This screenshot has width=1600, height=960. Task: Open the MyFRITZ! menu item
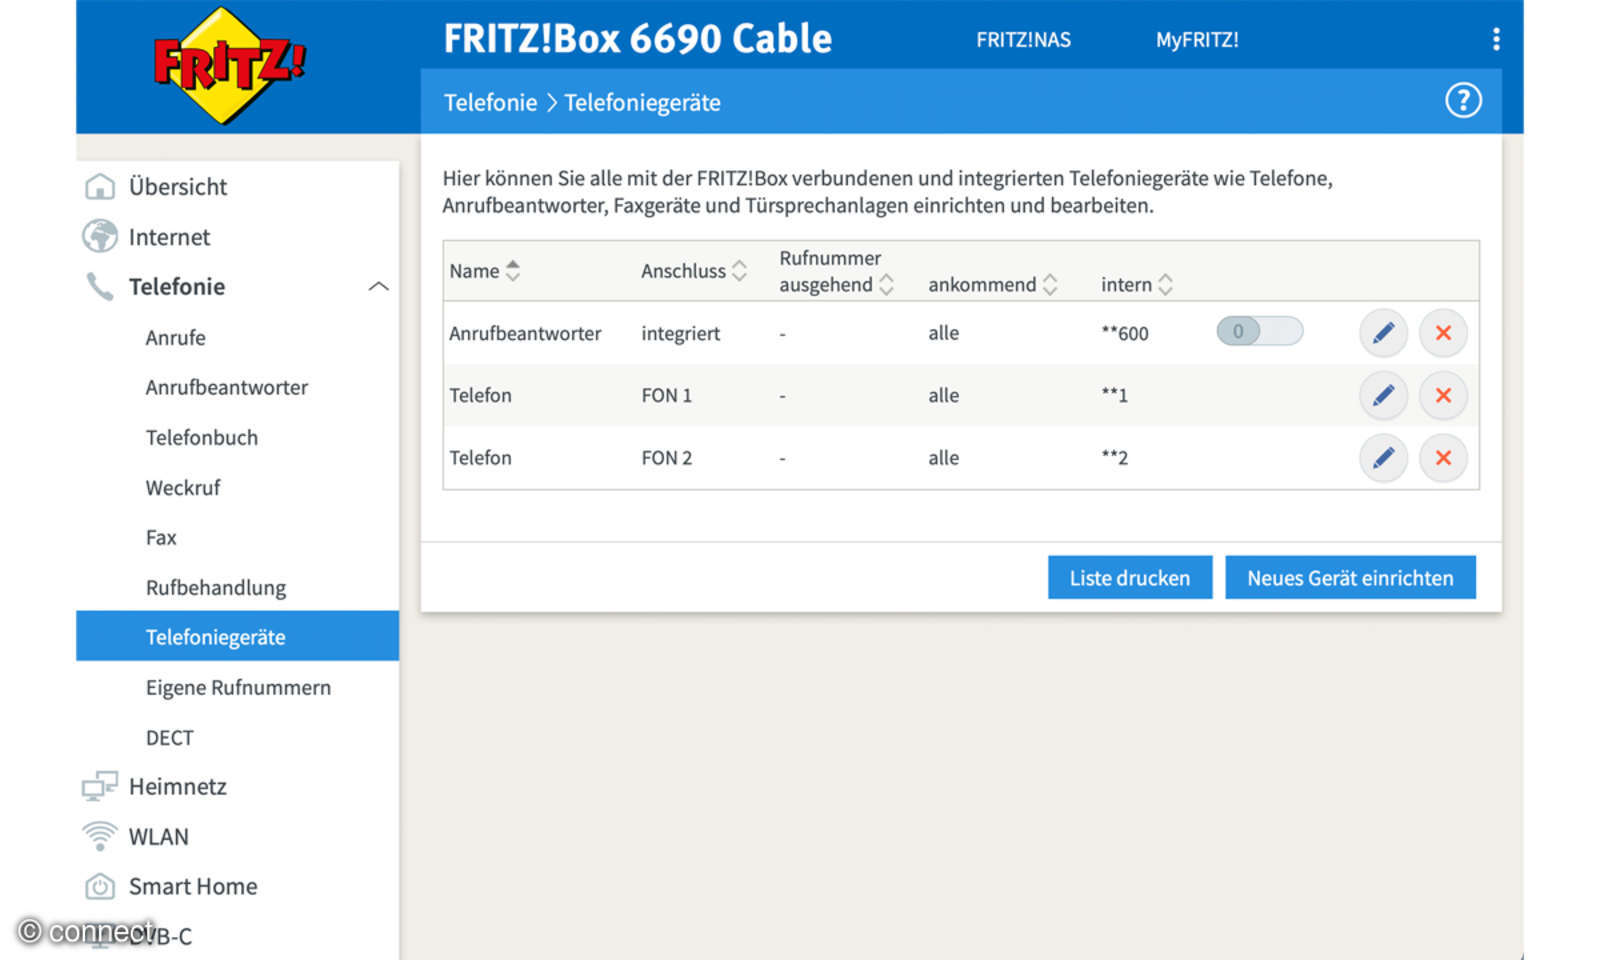(1197, 40)
